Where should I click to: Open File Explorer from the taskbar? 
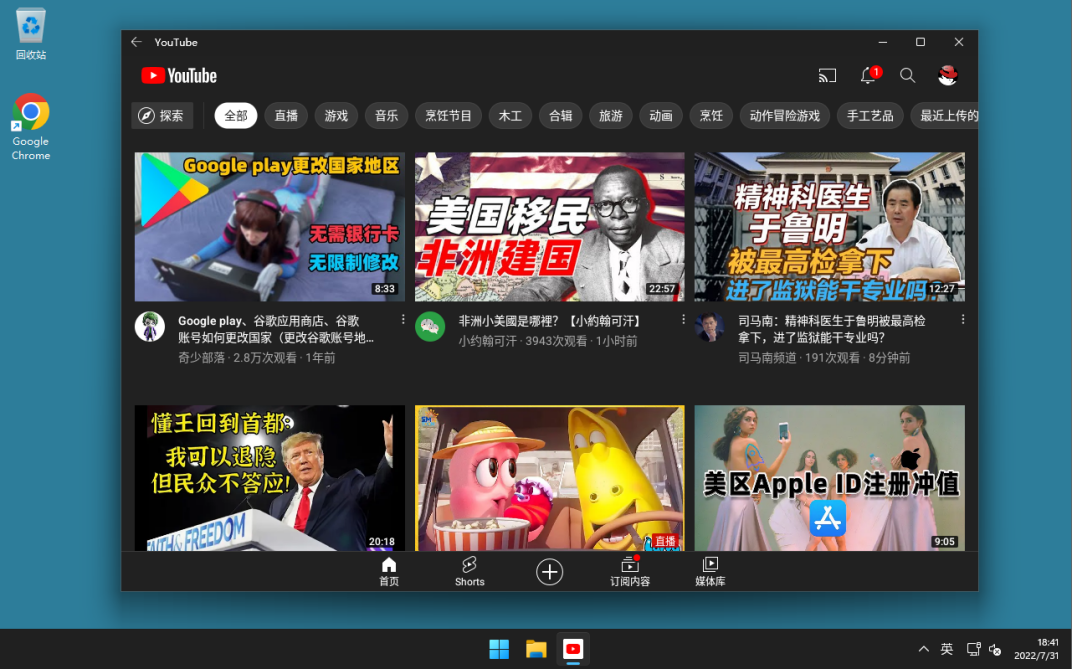[x=536, y=648]
